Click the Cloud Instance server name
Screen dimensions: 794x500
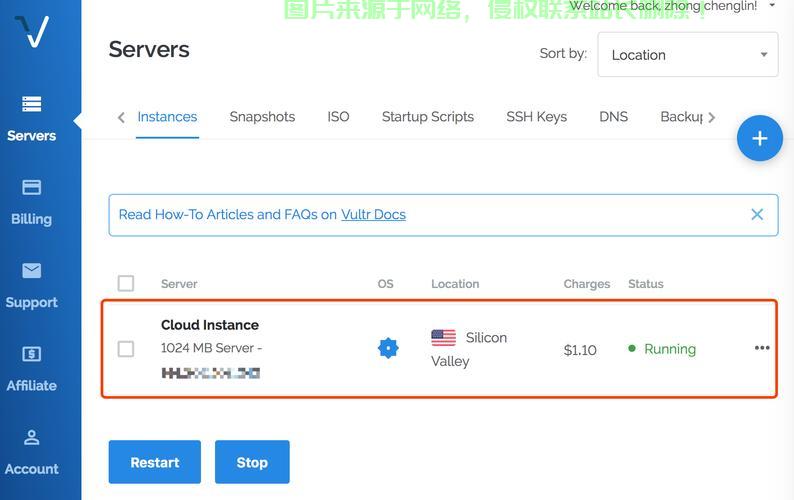pos(210,325)
